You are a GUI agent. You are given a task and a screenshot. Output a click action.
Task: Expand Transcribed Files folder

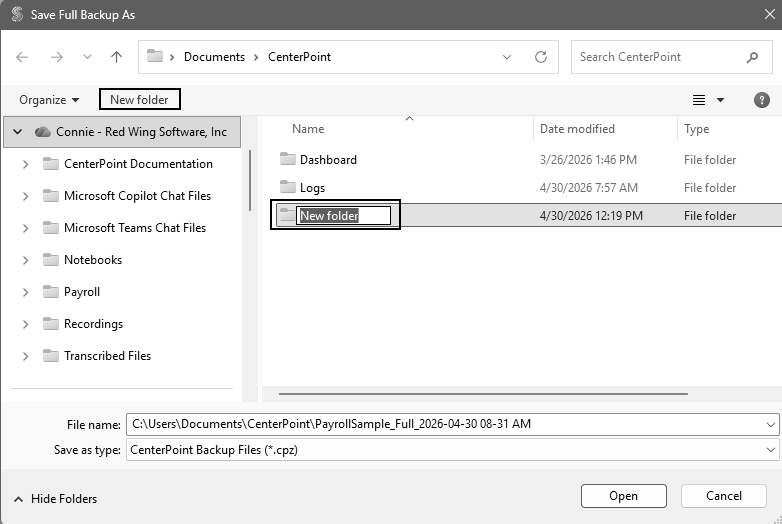[x=25, y=356]
